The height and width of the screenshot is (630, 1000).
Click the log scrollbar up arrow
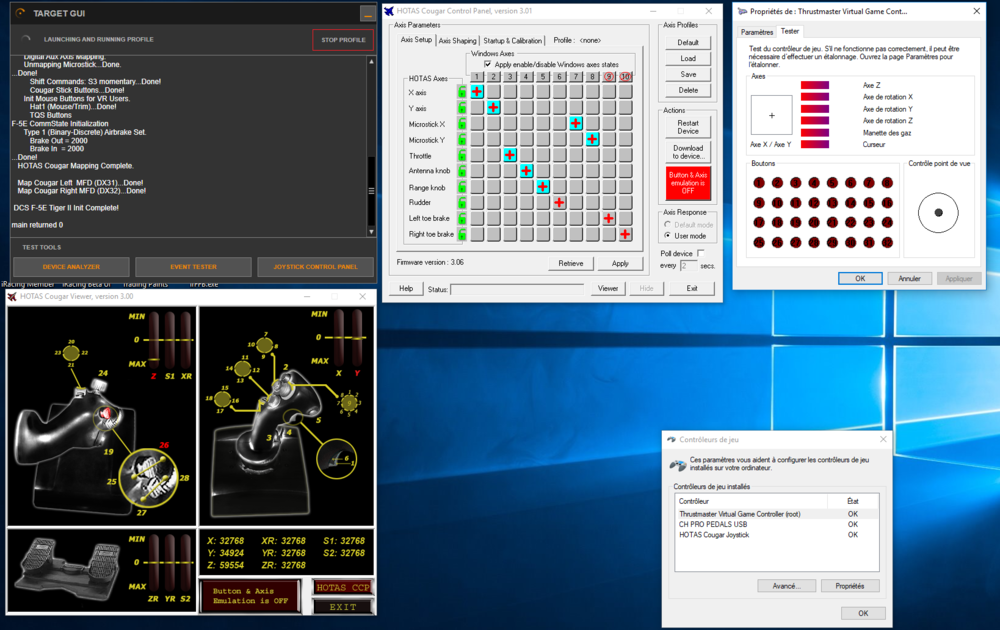point(371,61)
